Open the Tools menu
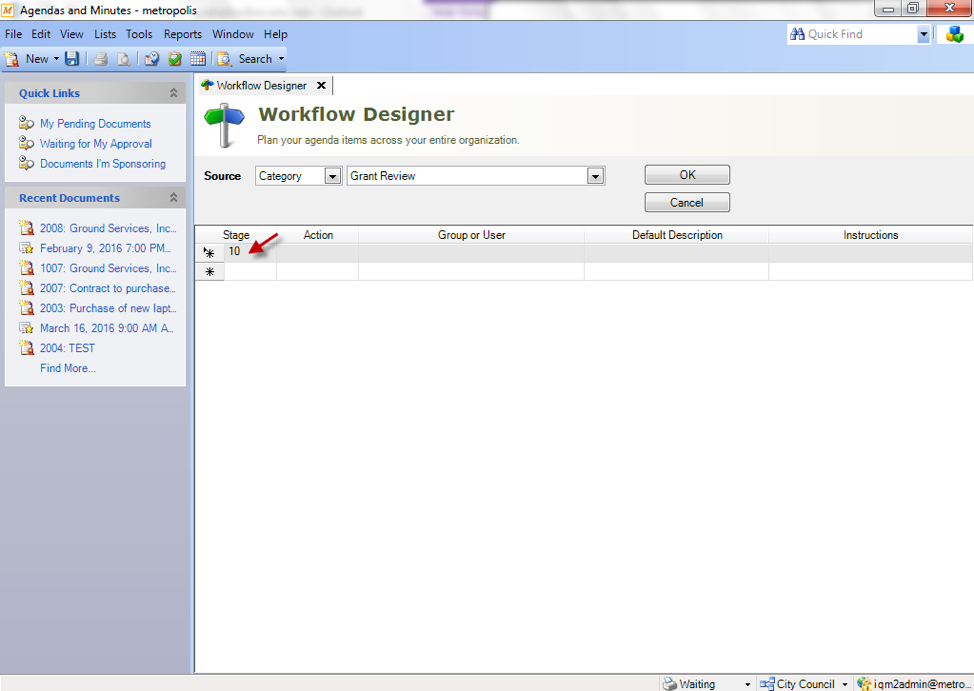 (139, 34)
